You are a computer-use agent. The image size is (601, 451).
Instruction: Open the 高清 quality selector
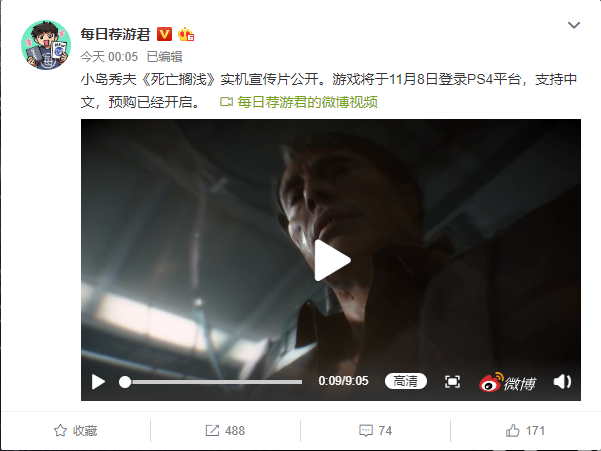(x=406, y=381)
